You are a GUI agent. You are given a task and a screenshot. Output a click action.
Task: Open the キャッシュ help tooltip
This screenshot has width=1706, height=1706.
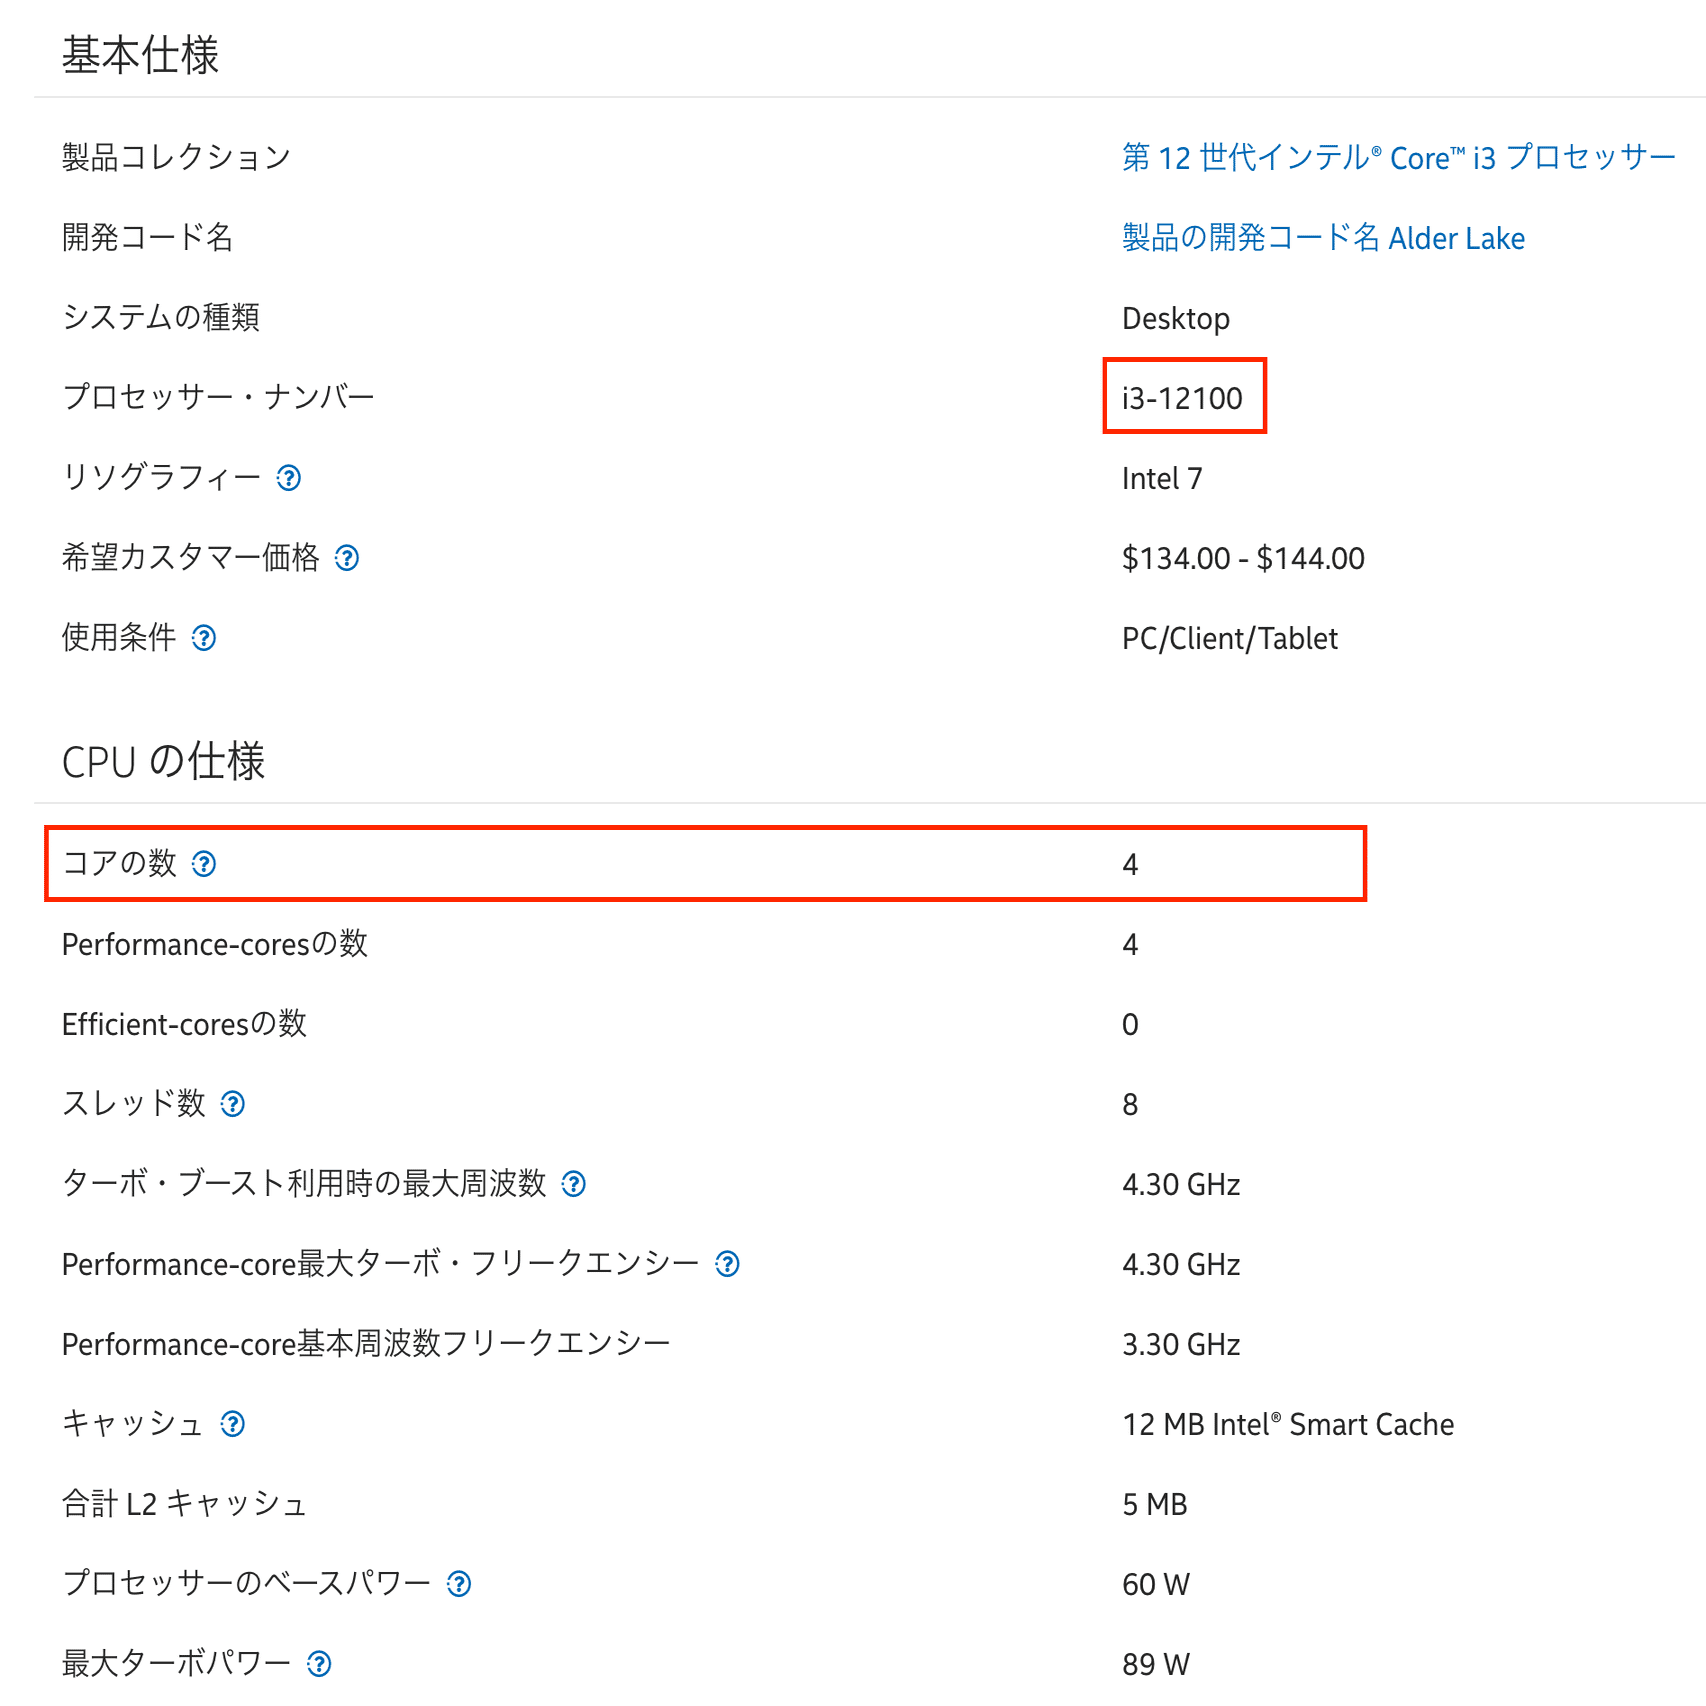(233, 1424)
